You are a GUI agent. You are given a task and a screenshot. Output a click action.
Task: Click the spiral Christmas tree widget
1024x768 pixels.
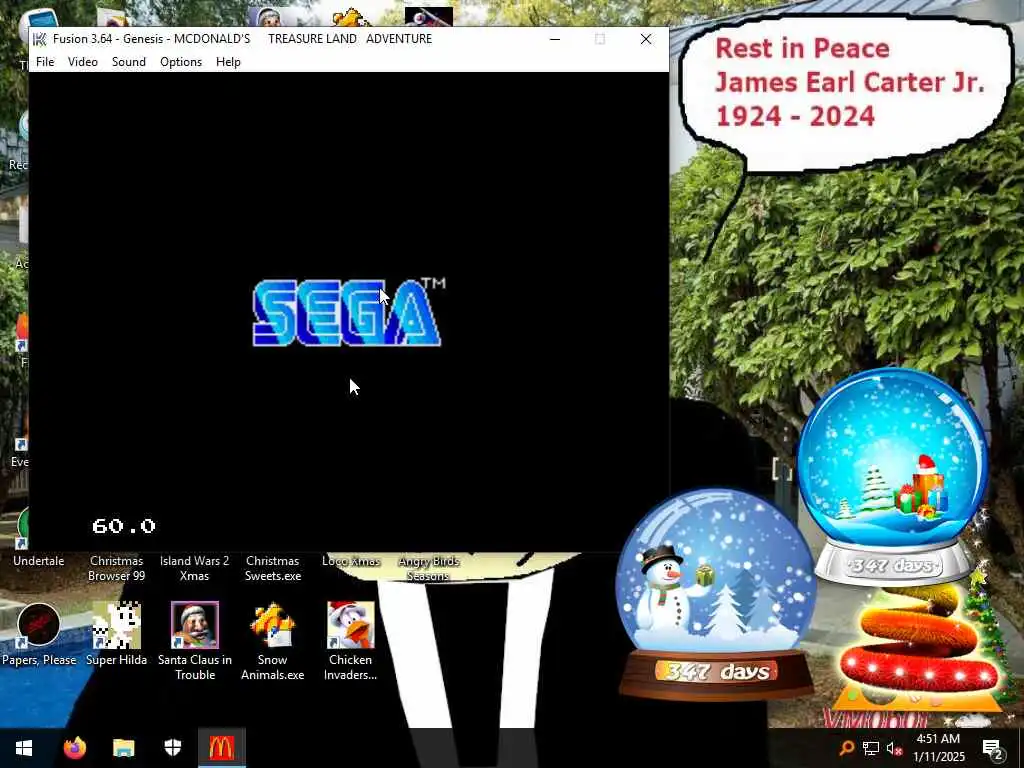(920, 647)
